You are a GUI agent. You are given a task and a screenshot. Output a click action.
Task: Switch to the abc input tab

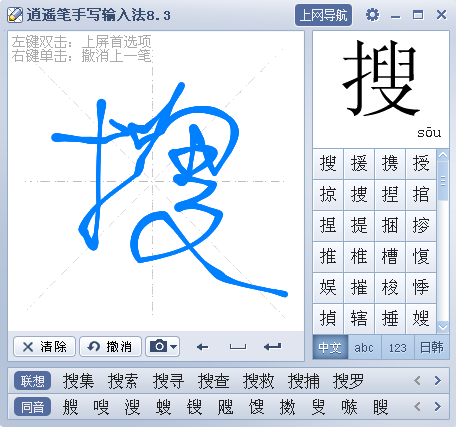pyautogui.click(x=364, y=347)
